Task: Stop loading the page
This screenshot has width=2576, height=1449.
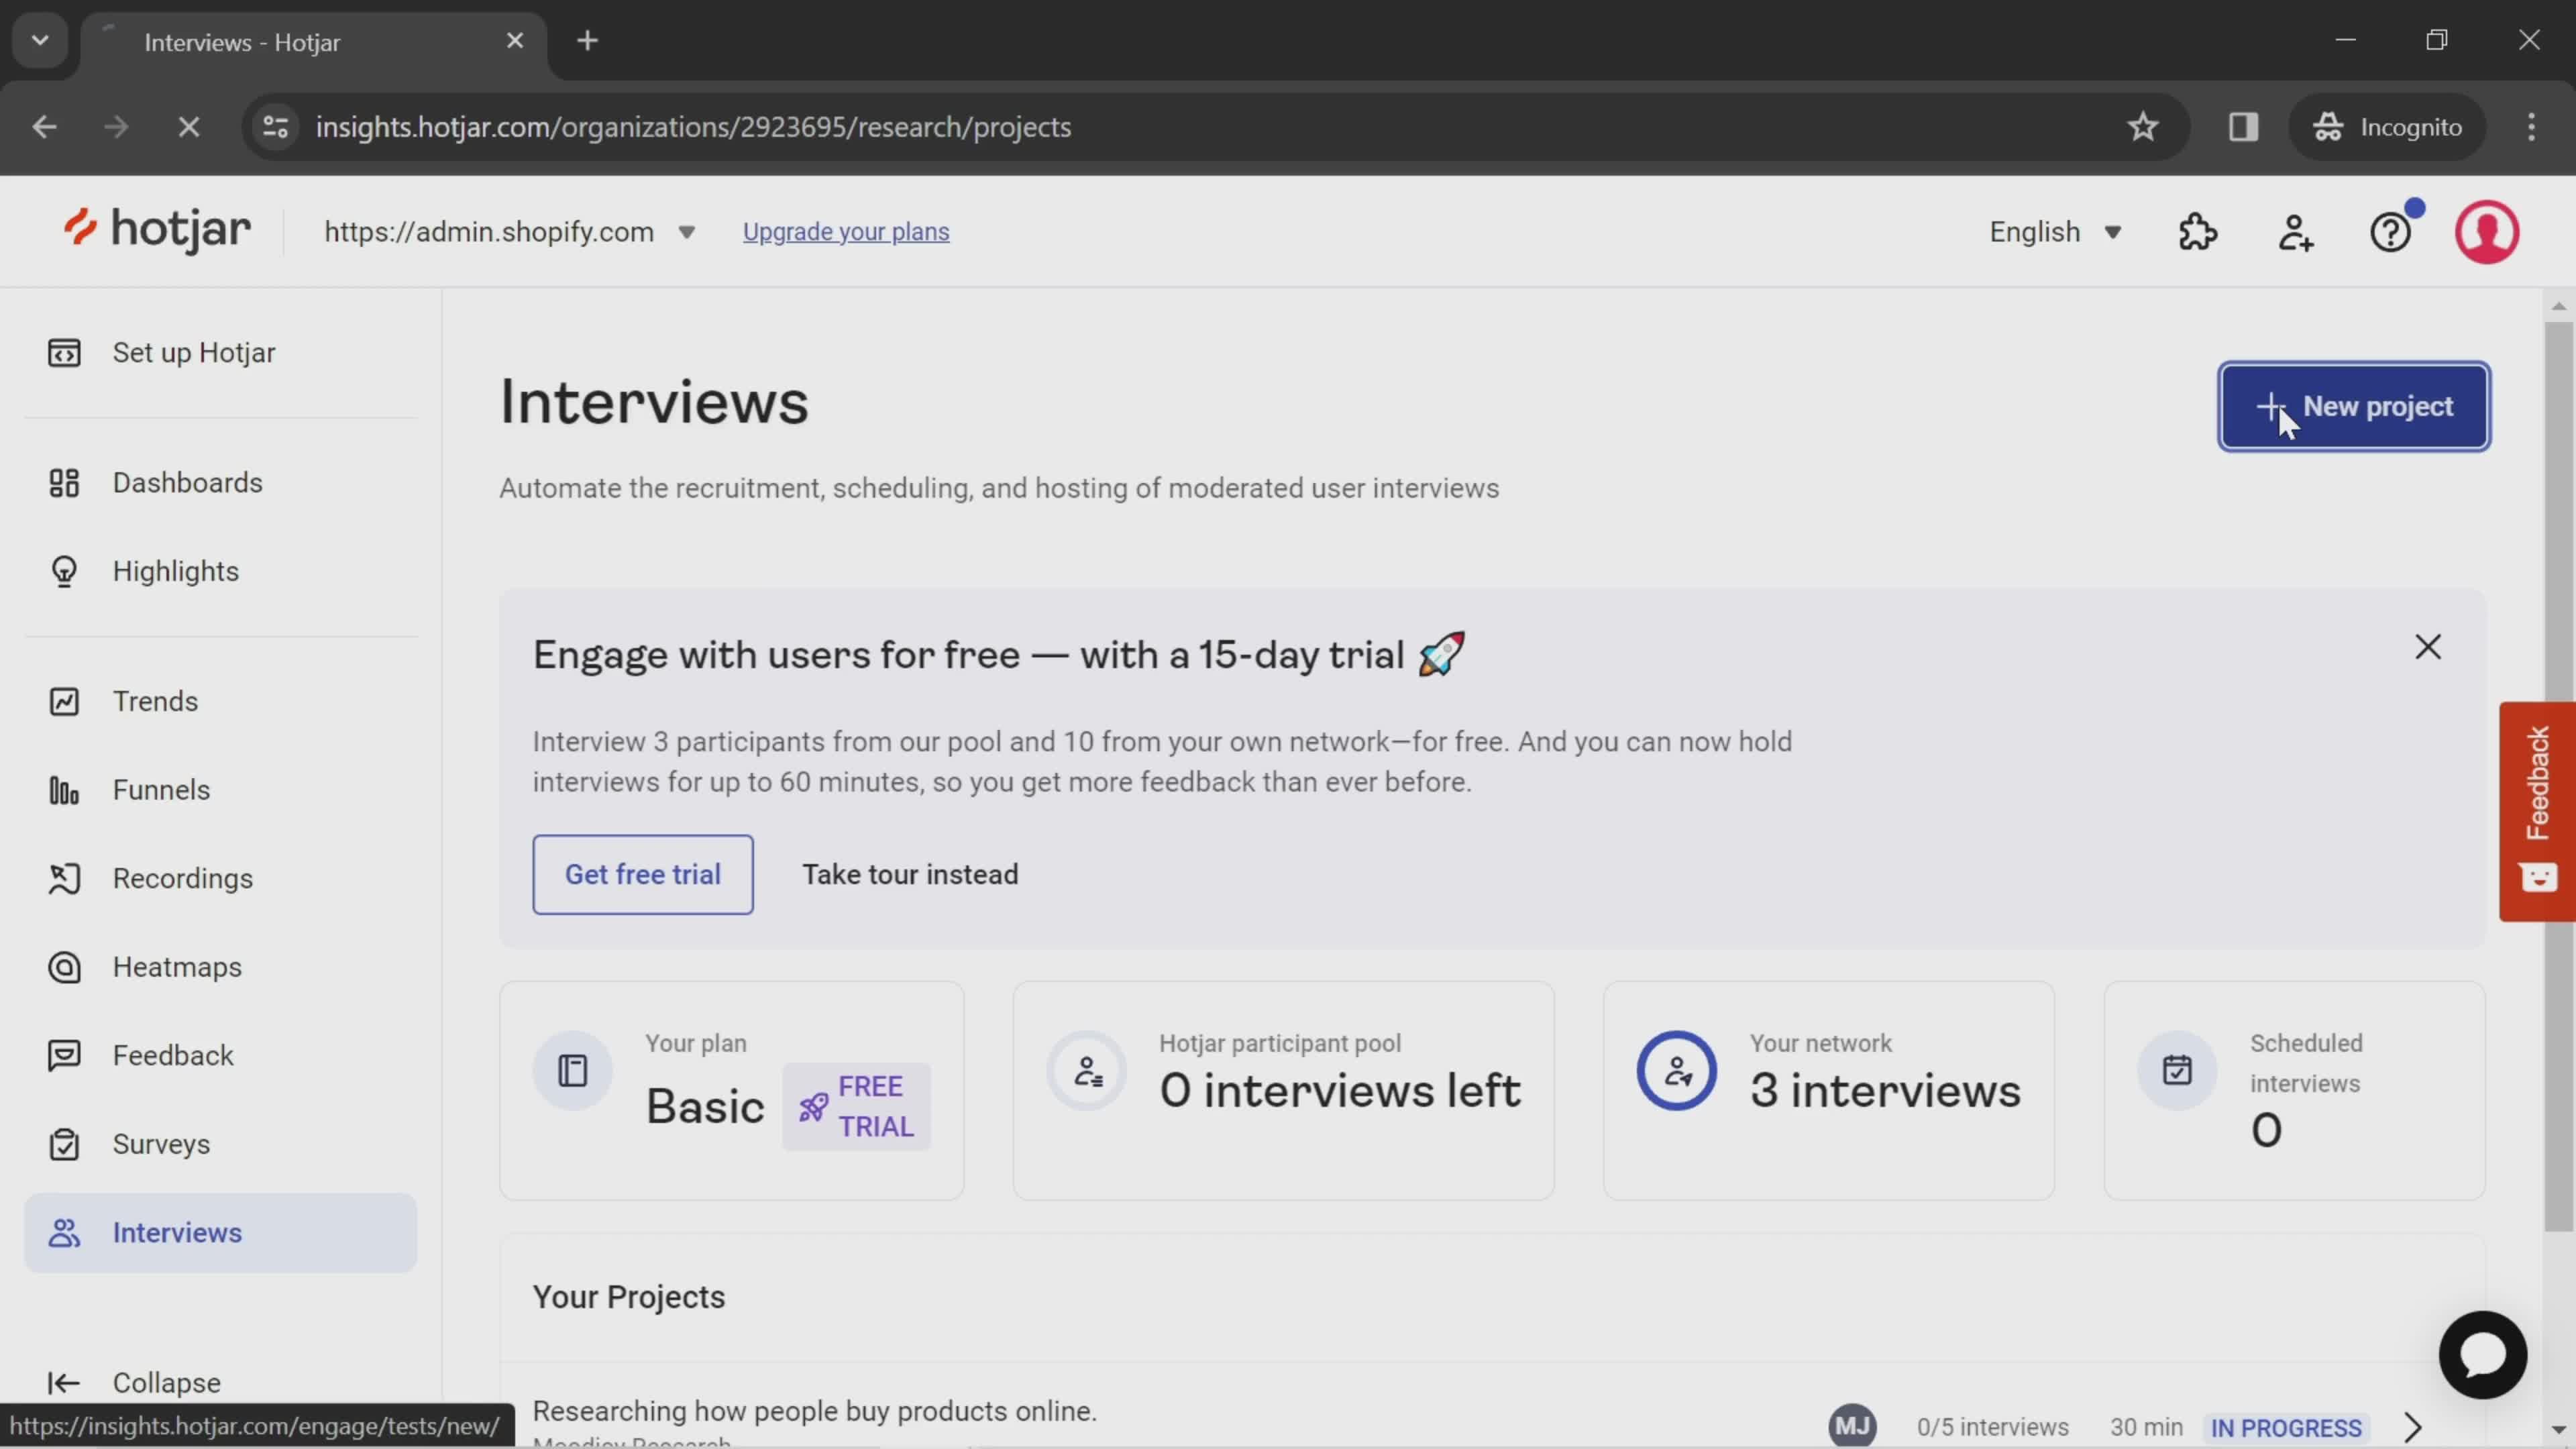Action: 188,127
